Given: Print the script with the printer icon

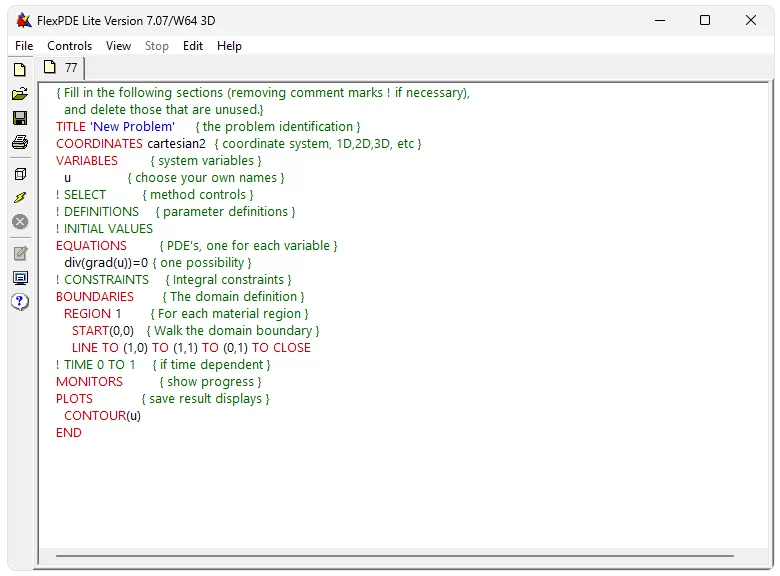Looking at the screenshot, I should pyautogui.click(x=20, y=142).
